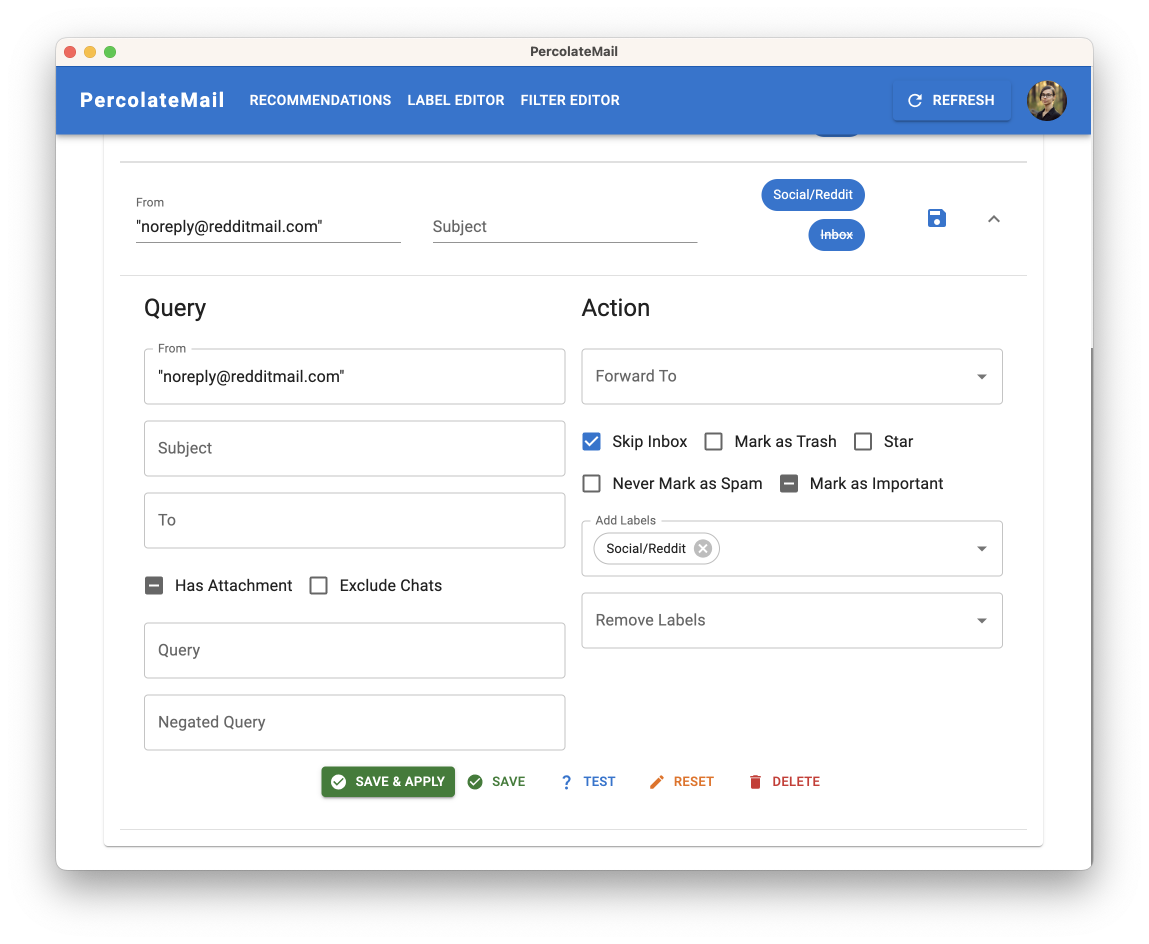Check the Star checkbox
1149x944 pixels.
click(x=863, y=441)
